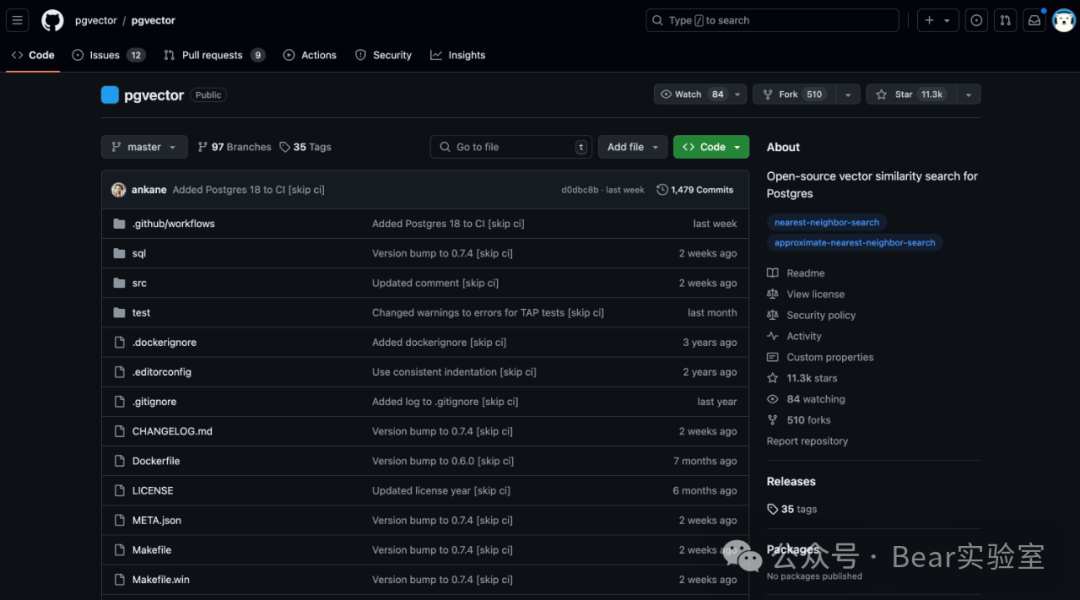Click the Custom properties icon
Screen dimensions: 1080x600
[773, 357]
